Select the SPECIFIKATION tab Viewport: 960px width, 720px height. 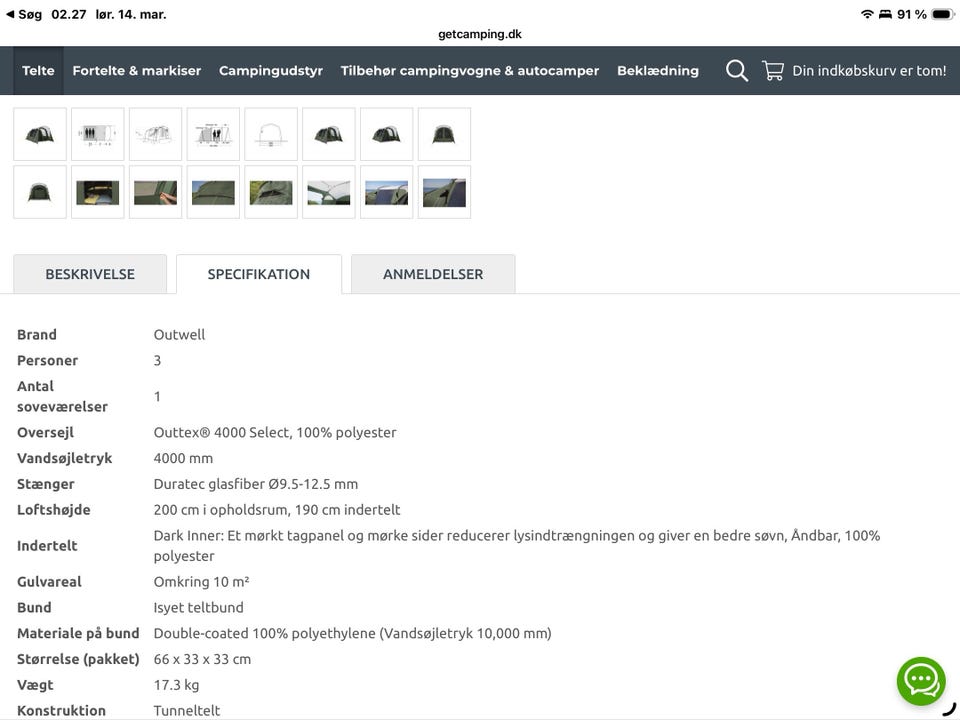point(258,274)
